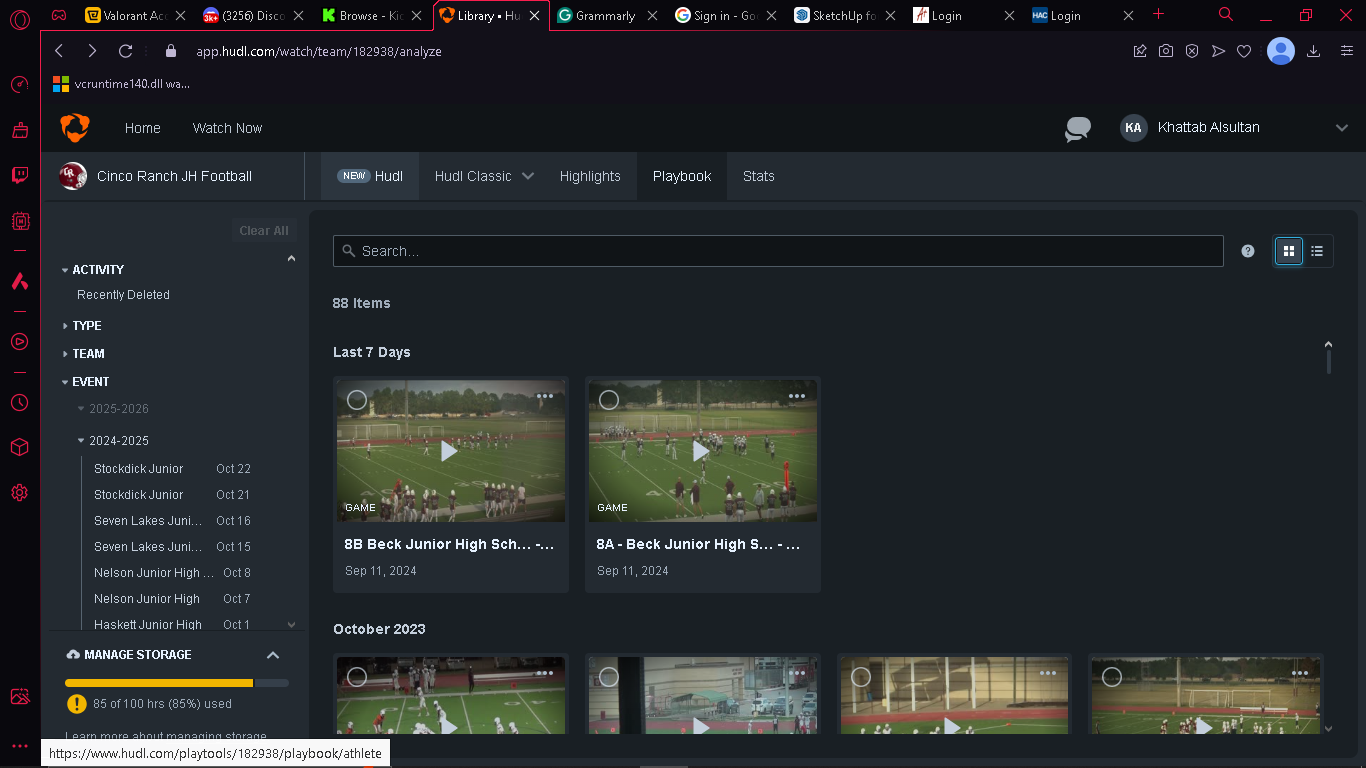1366x768 pixels.
Task: Click the Hudl logo icon
Action: pyautogui.click(x=75, y=128)
